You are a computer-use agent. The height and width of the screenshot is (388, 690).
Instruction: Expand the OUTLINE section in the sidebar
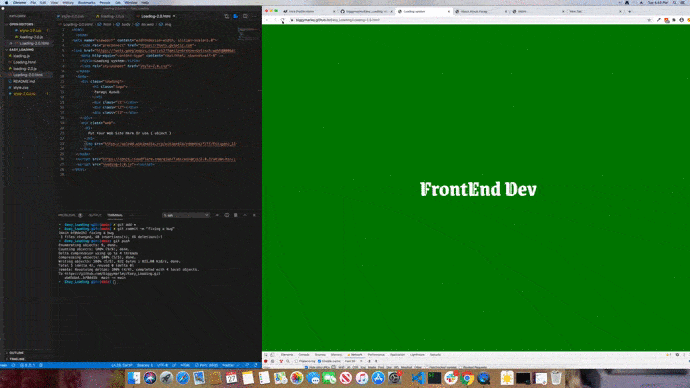pos(16,353)
